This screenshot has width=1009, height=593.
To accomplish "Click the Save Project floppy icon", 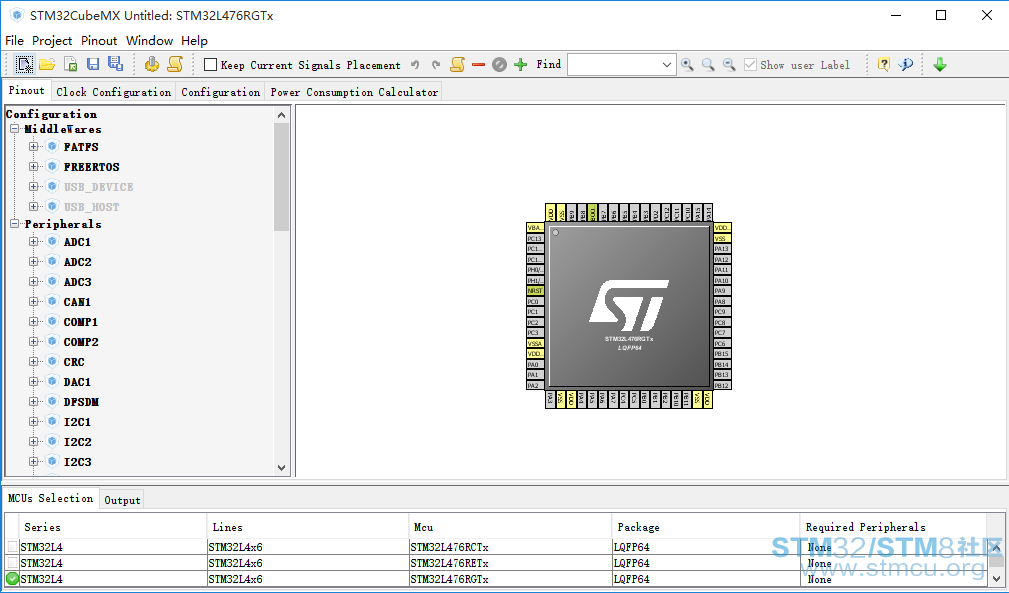I will tap(93, 64).
